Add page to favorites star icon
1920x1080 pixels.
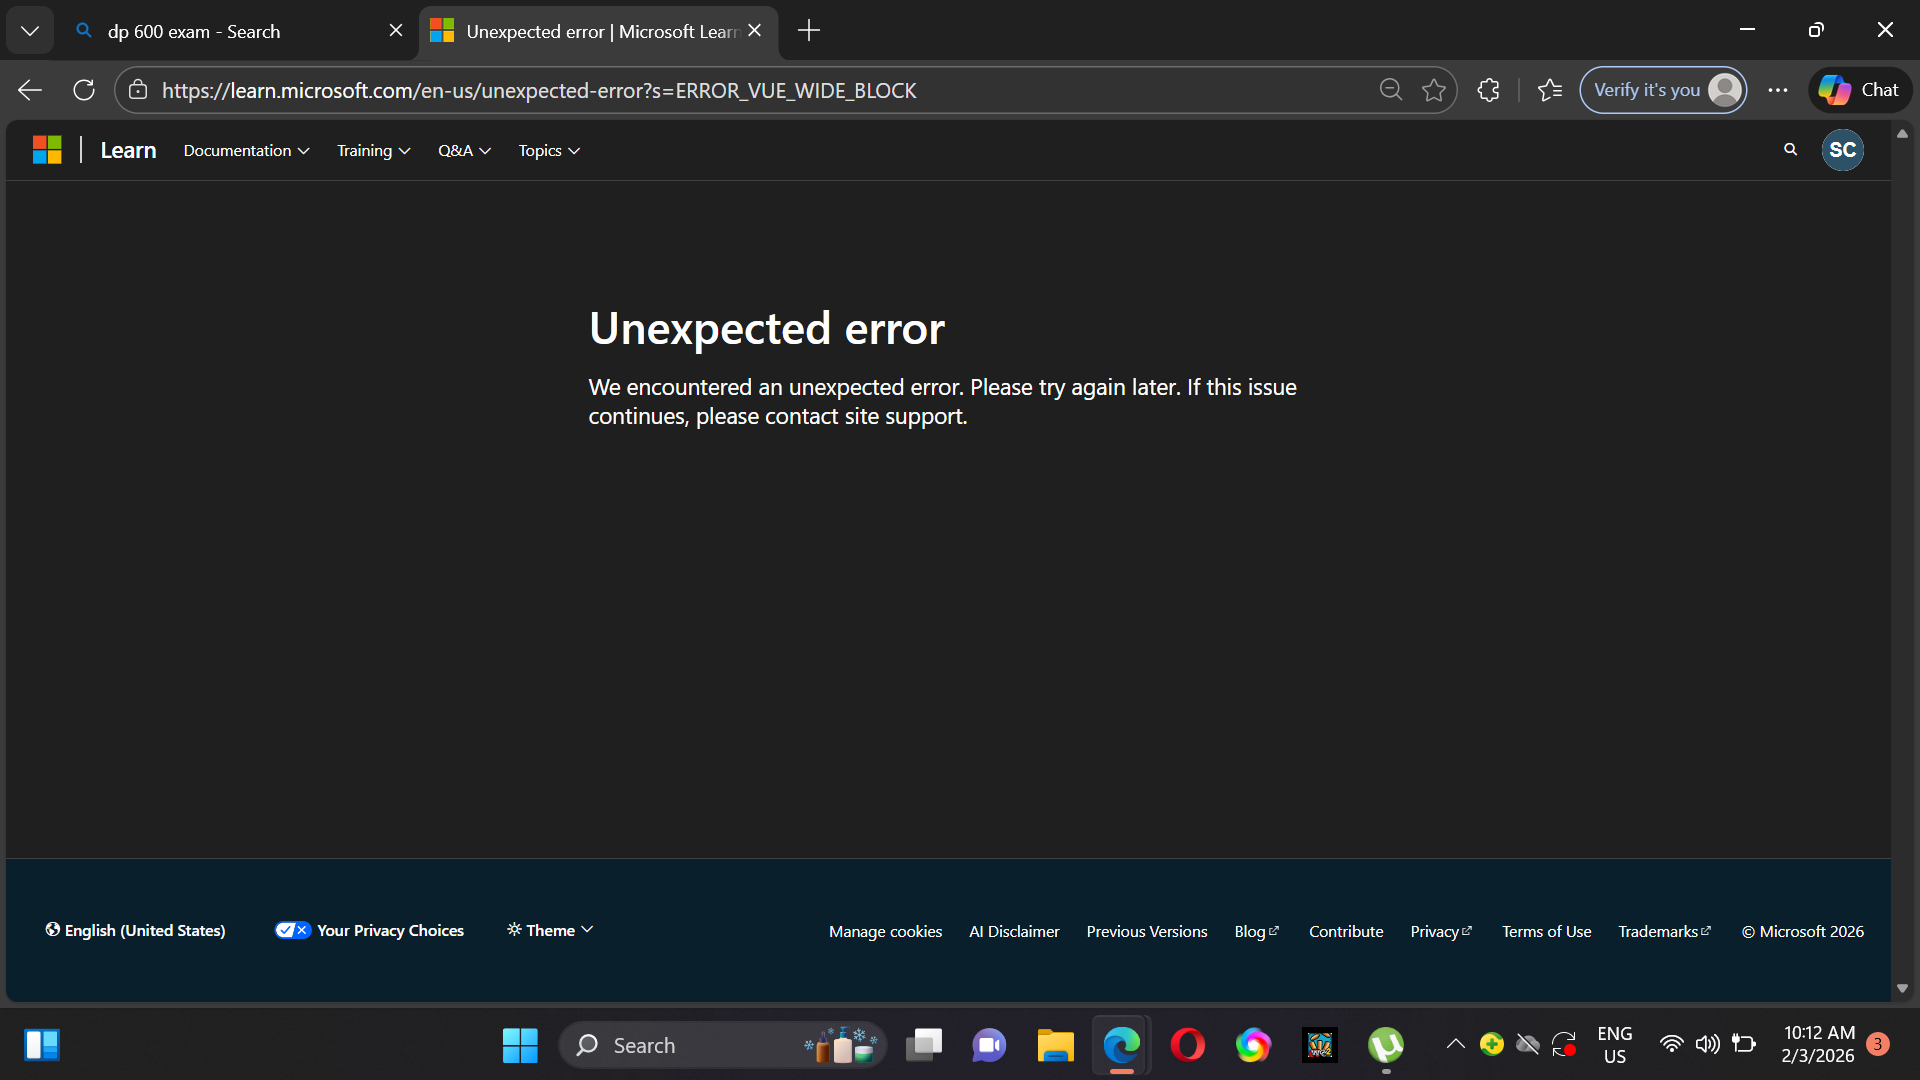point(1434,90)
